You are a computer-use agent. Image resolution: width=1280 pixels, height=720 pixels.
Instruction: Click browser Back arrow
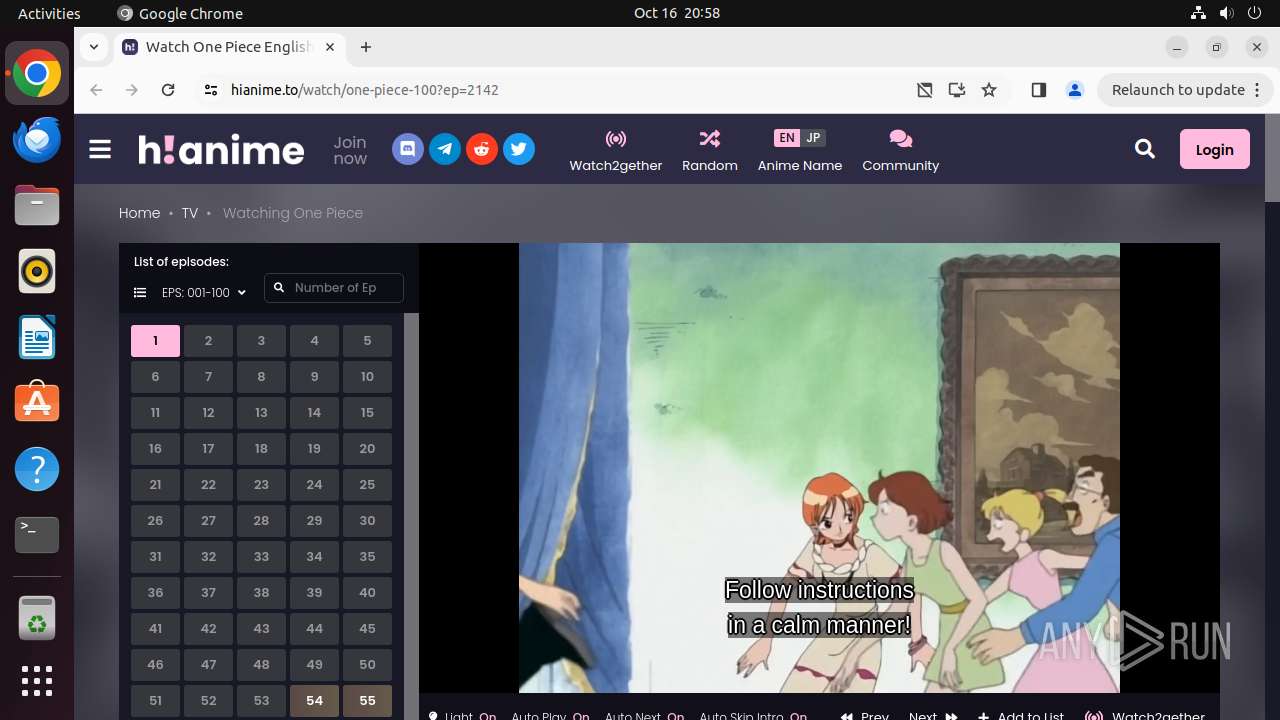pyautogui.click(x=96, y=90)
